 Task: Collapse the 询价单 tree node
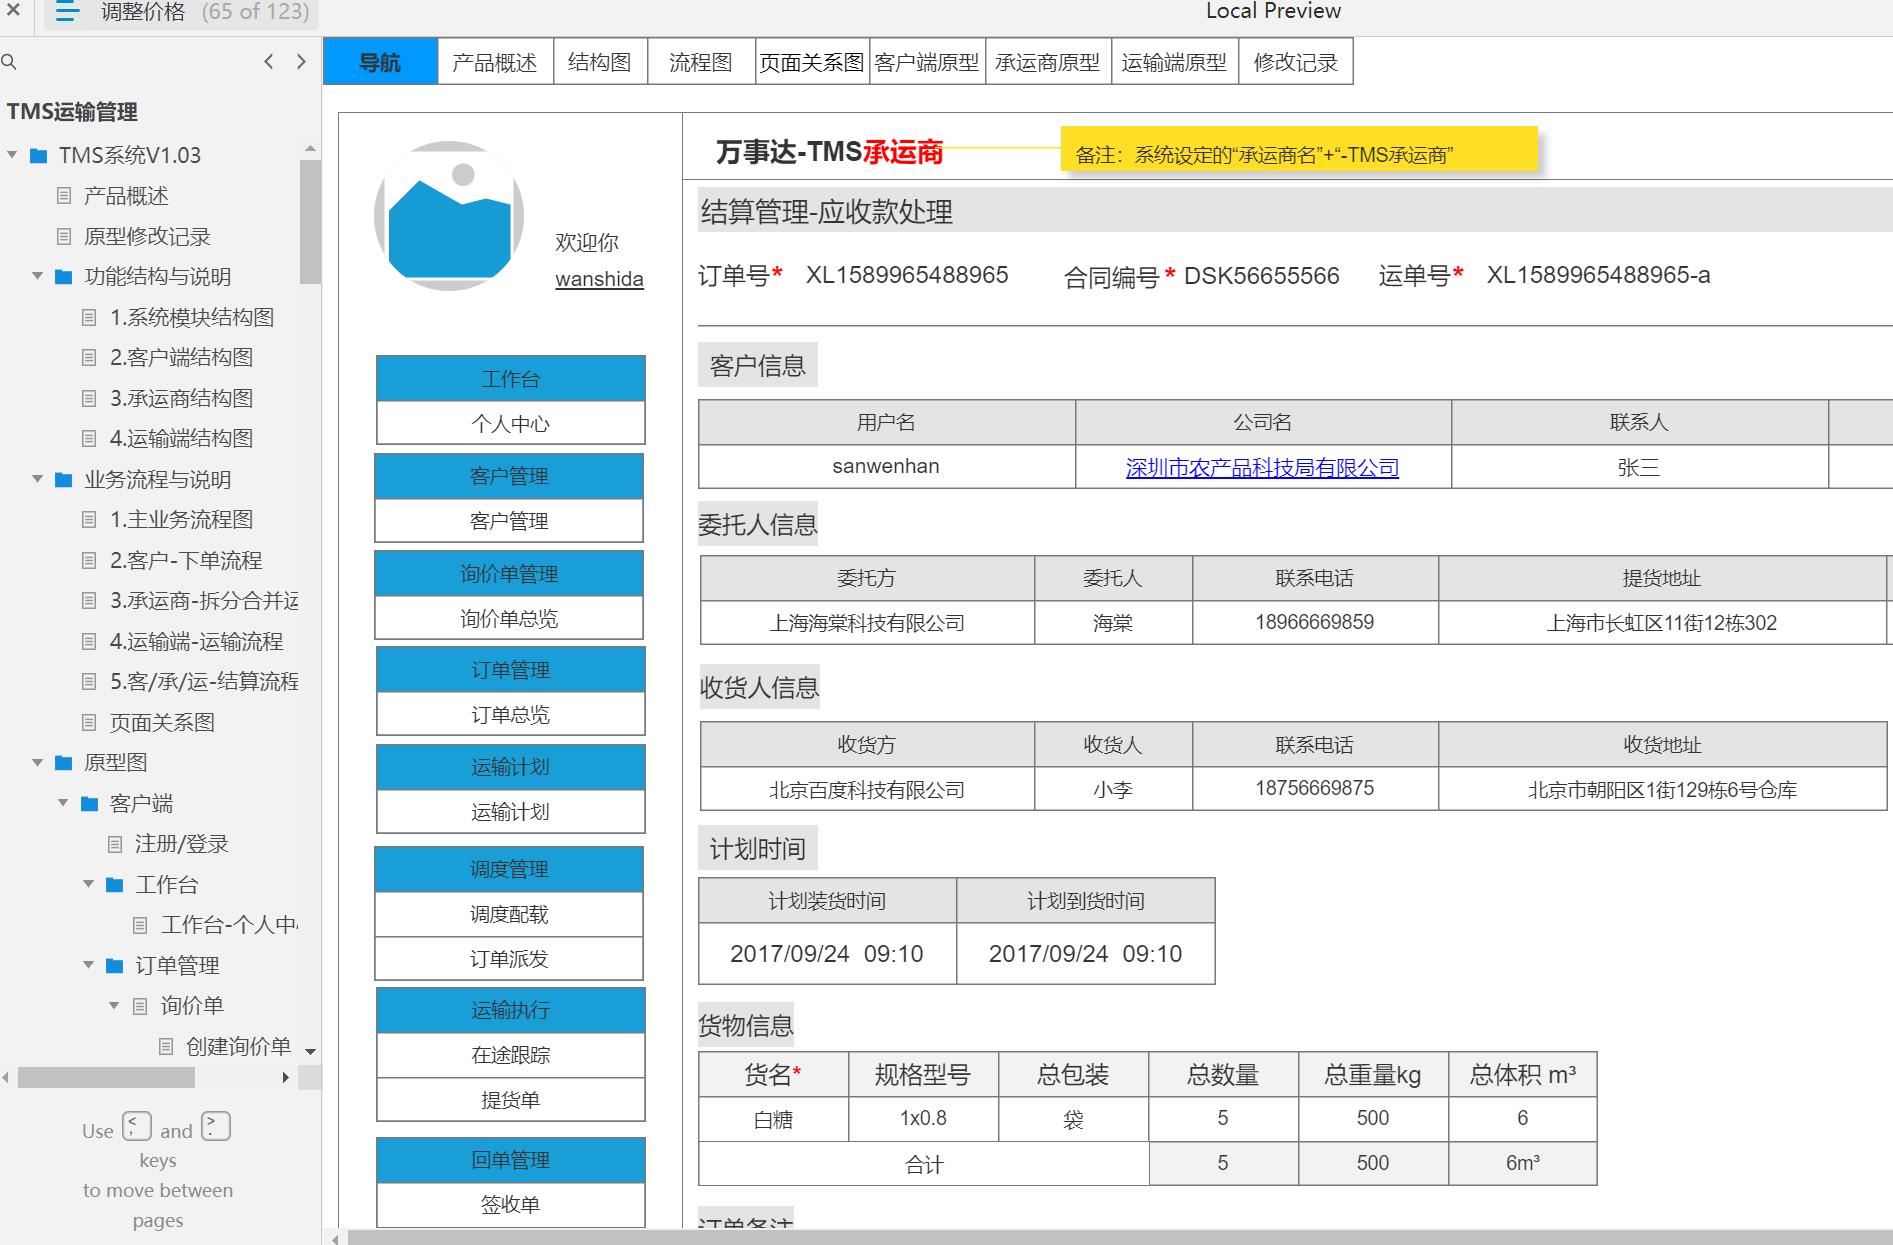click(115, 1006)
